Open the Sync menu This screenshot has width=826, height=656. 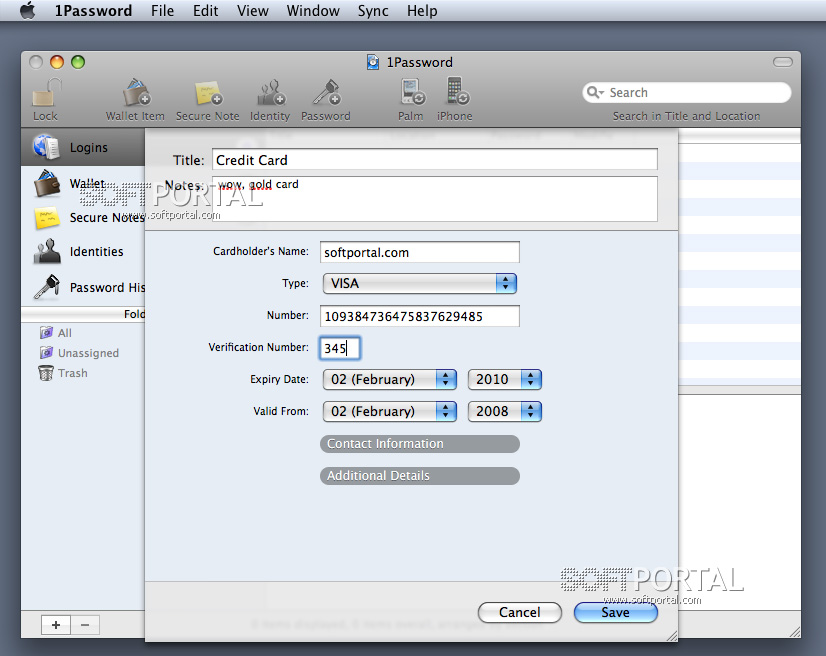coord(373,11)
